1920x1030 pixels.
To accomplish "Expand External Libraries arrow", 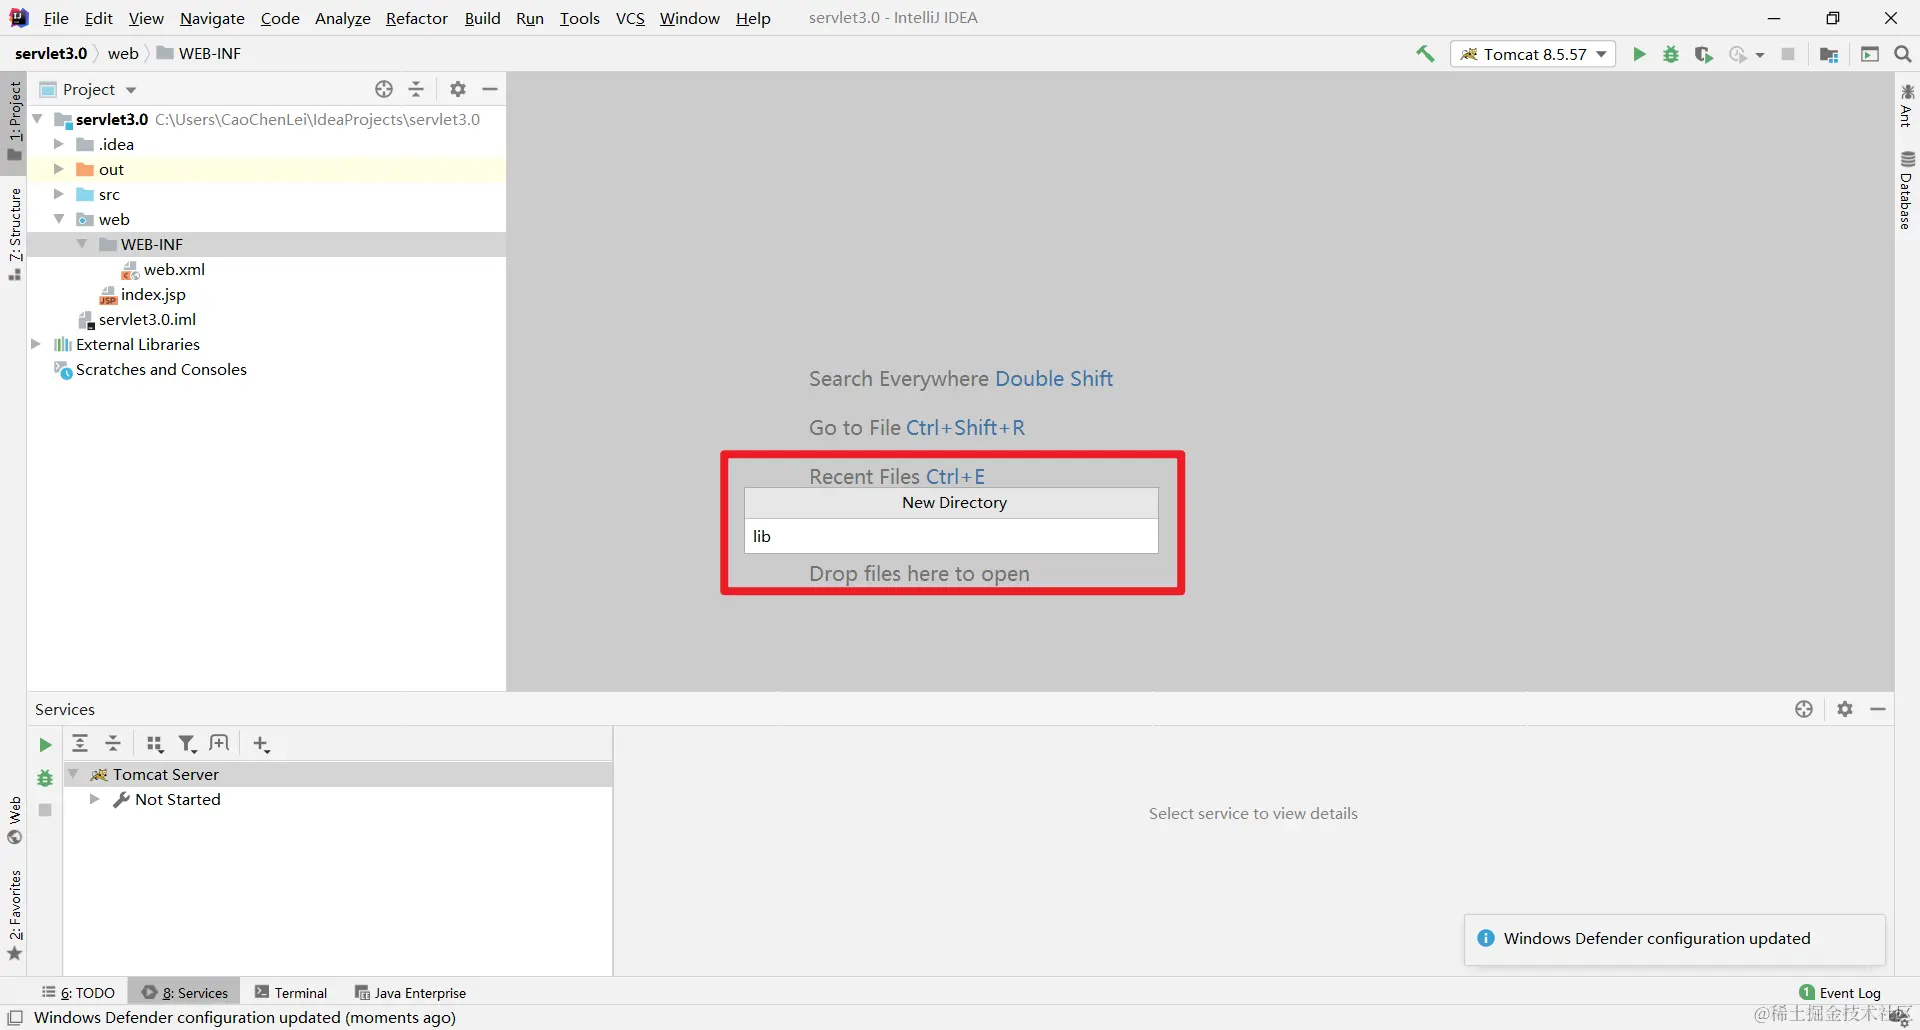I will (x=36, y=344).
